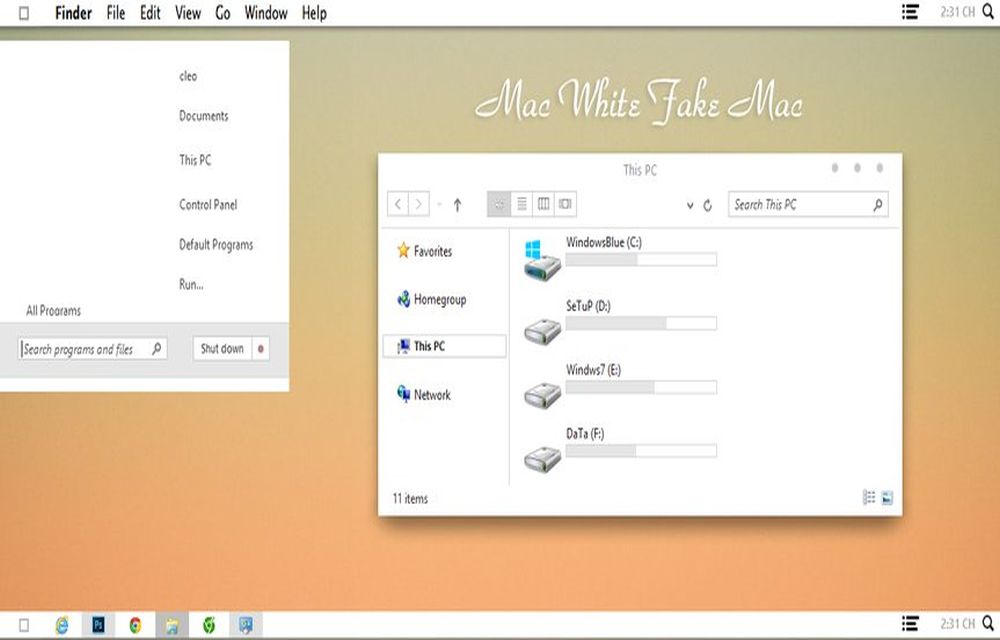Open Documents from the Start menu
This screenshot has width=1000, height=640.
point(203,116)
